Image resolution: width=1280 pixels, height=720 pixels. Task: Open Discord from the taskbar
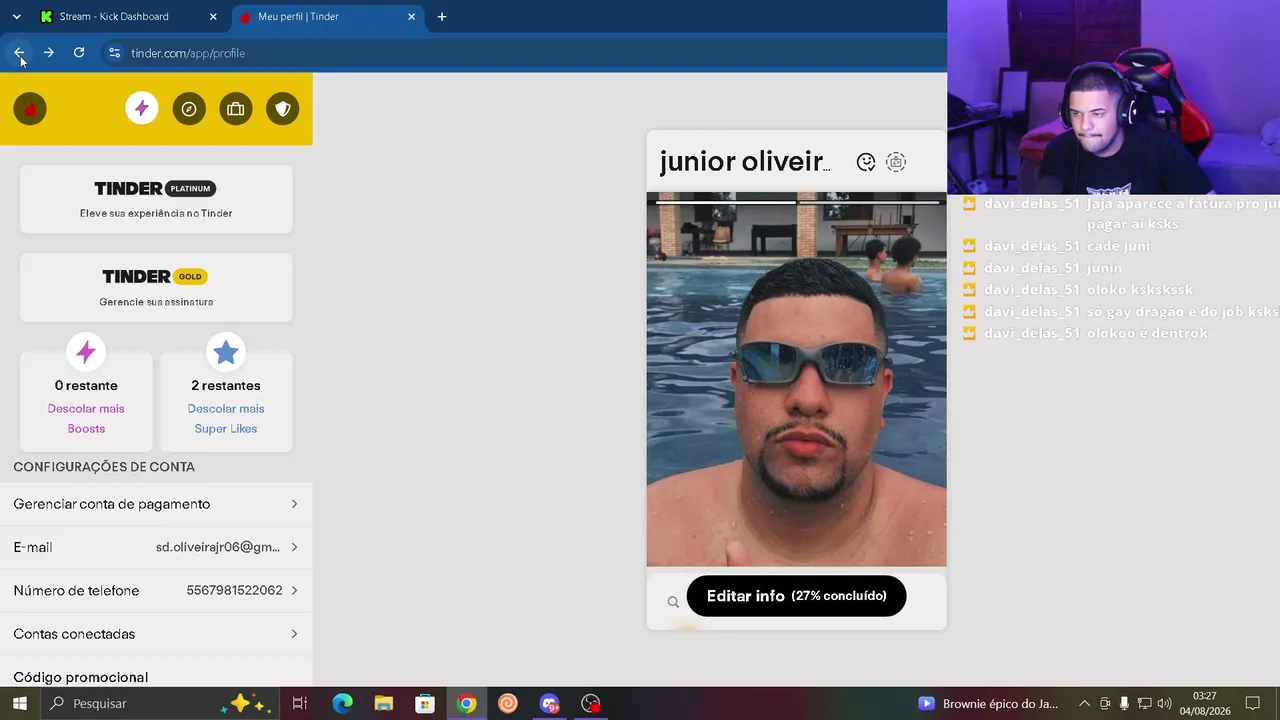(x=549, y=704)
